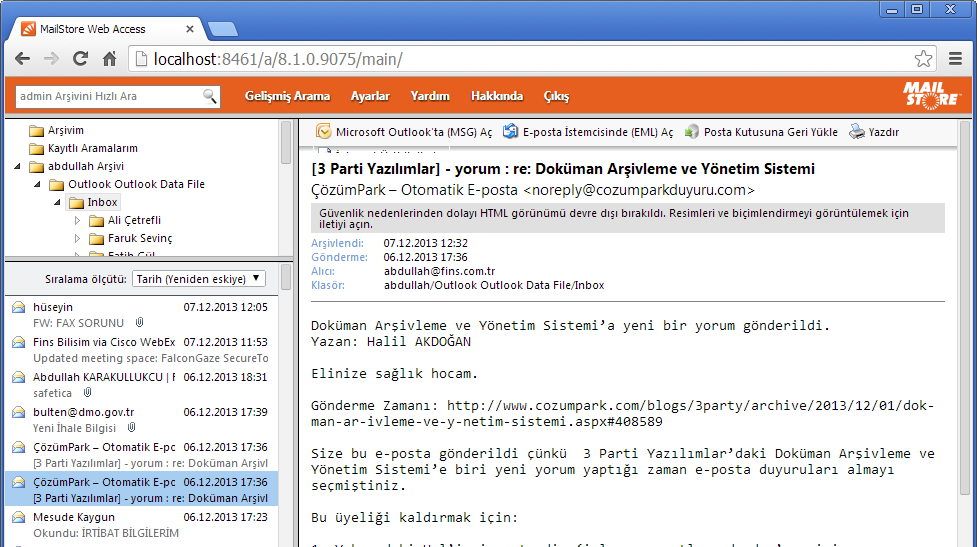The height and width of the screenshot is (547, 977).
Task: Close the MailStore Web Access tab
Action: (x=190, y=29)
